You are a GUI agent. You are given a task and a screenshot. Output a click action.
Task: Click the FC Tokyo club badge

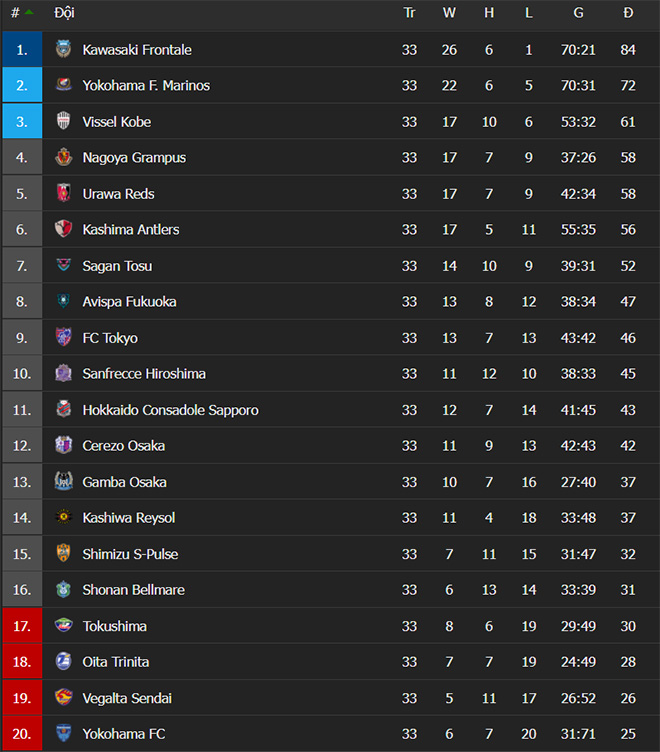pyautogui.click(x=63, y=338)
